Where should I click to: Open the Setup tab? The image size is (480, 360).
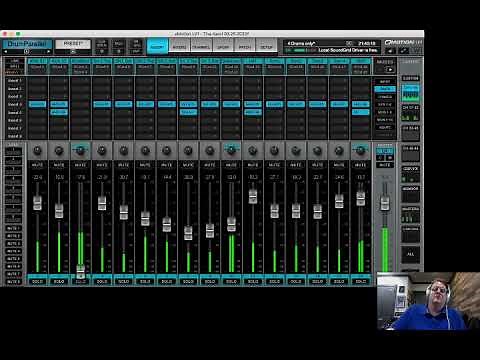coord(266,46)
